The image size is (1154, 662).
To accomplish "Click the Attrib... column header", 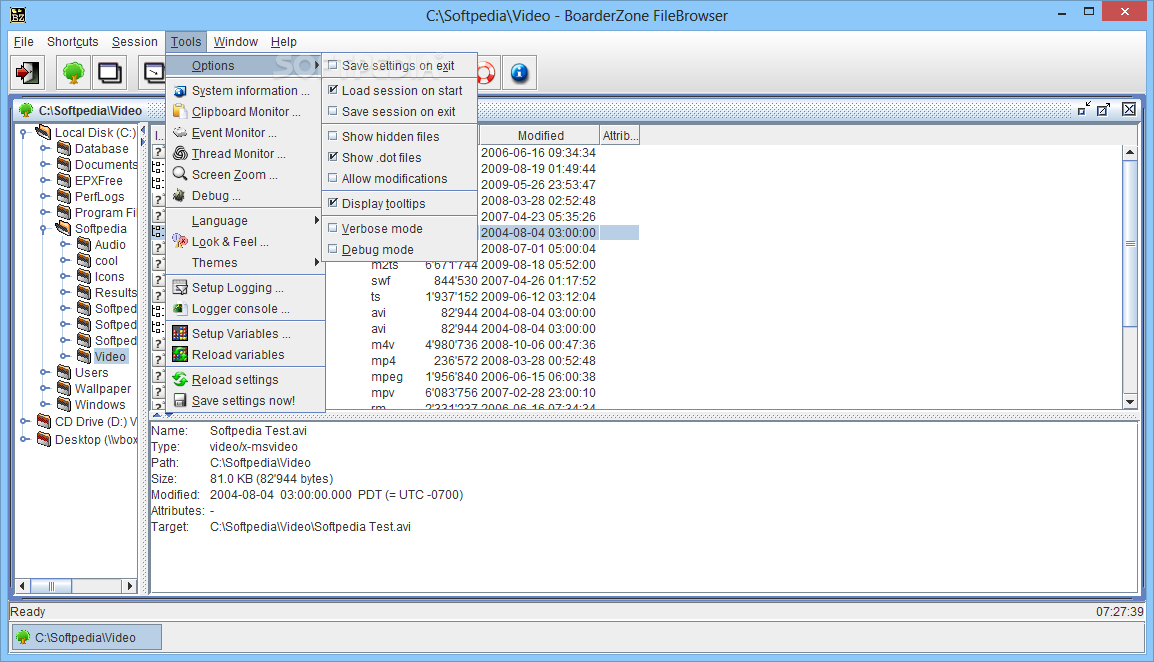I will coord(620,135).
